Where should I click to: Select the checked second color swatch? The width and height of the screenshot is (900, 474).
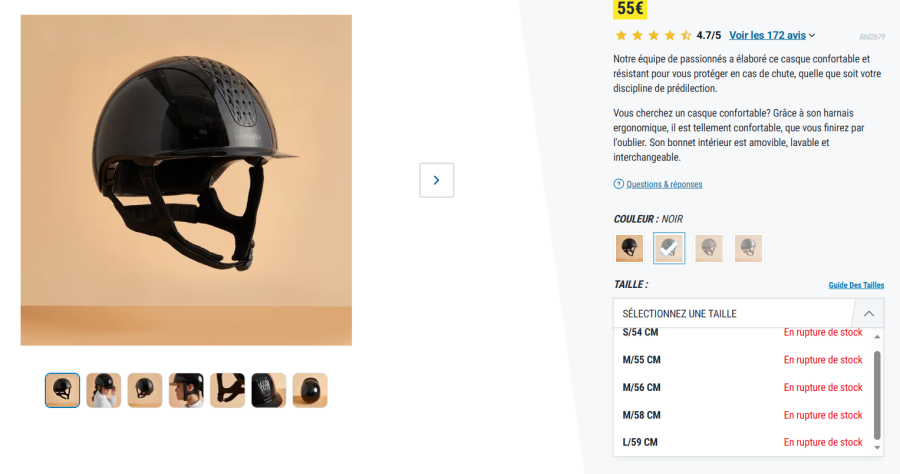pos(669,248)
